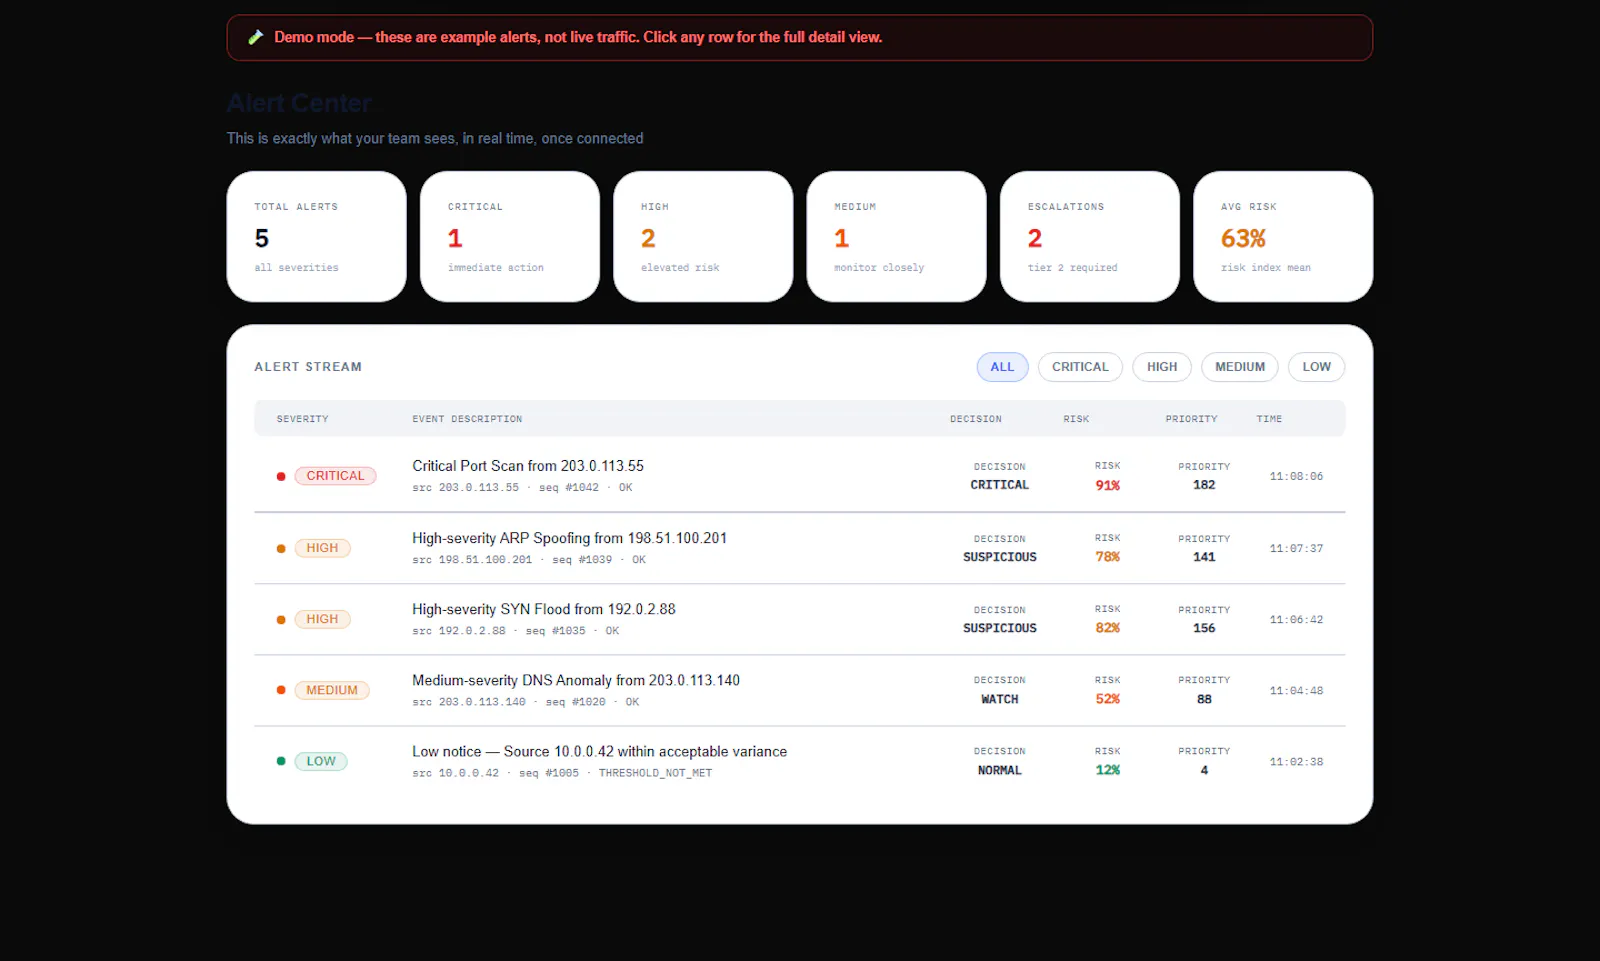Click the LOW severity badge in the last row

pos(321,761)
